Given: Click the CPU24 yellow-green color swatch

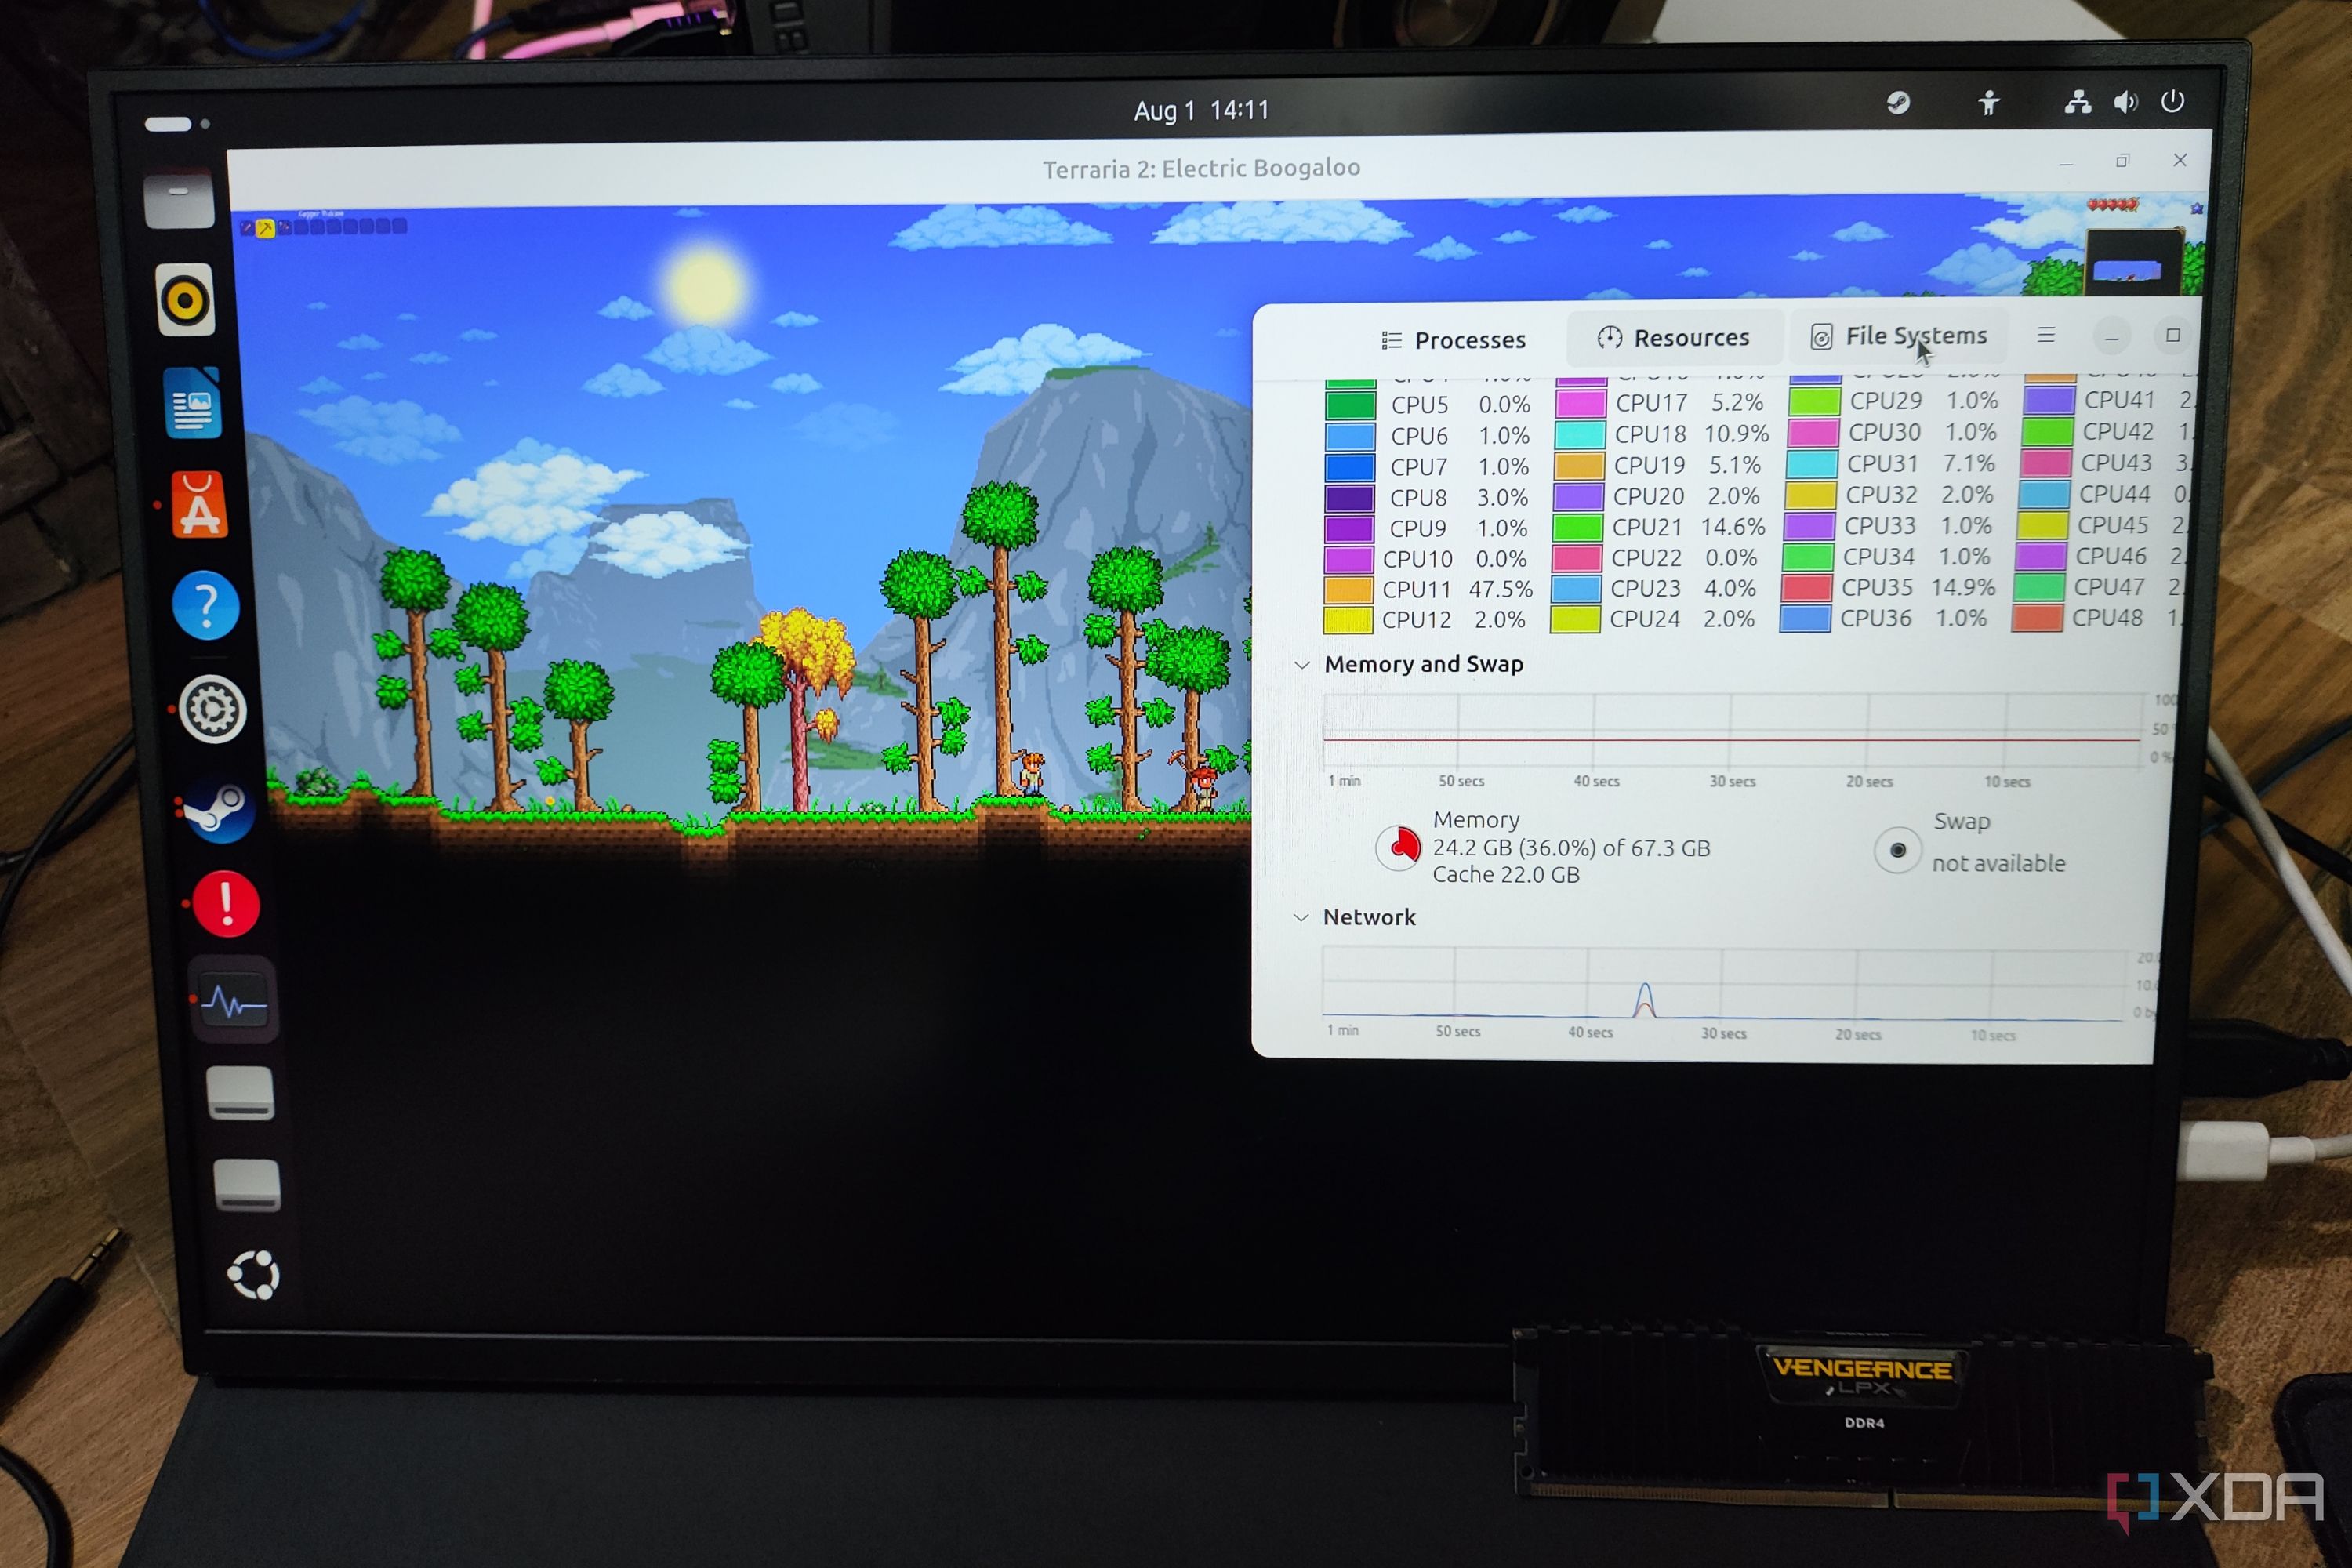Looking at the screenshot, I should tap(1575, 619).
